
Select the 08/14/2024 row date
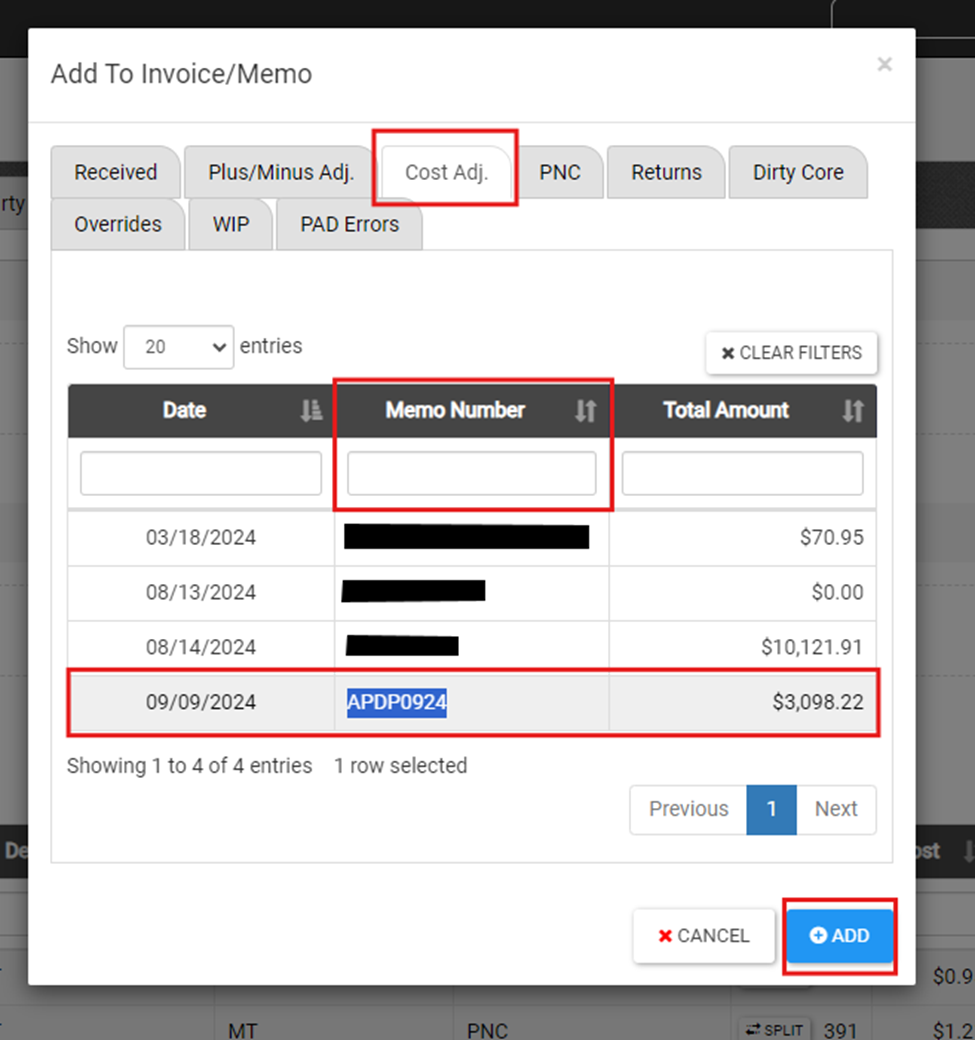201,647
